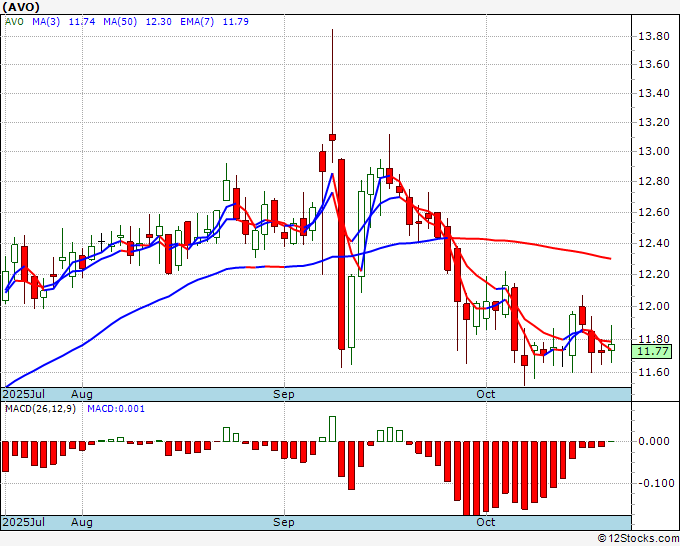Click the 2025Jul label on price chart axis
Viewport: 680px width, 546px height.
click(23, 394)
